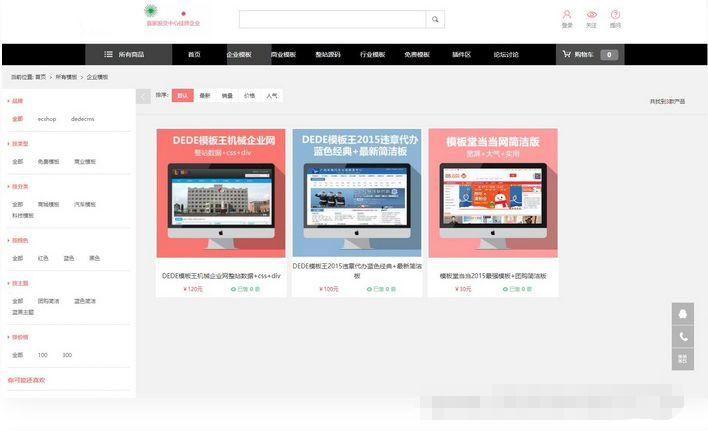Click the shopping cart icon

(567, 54)
